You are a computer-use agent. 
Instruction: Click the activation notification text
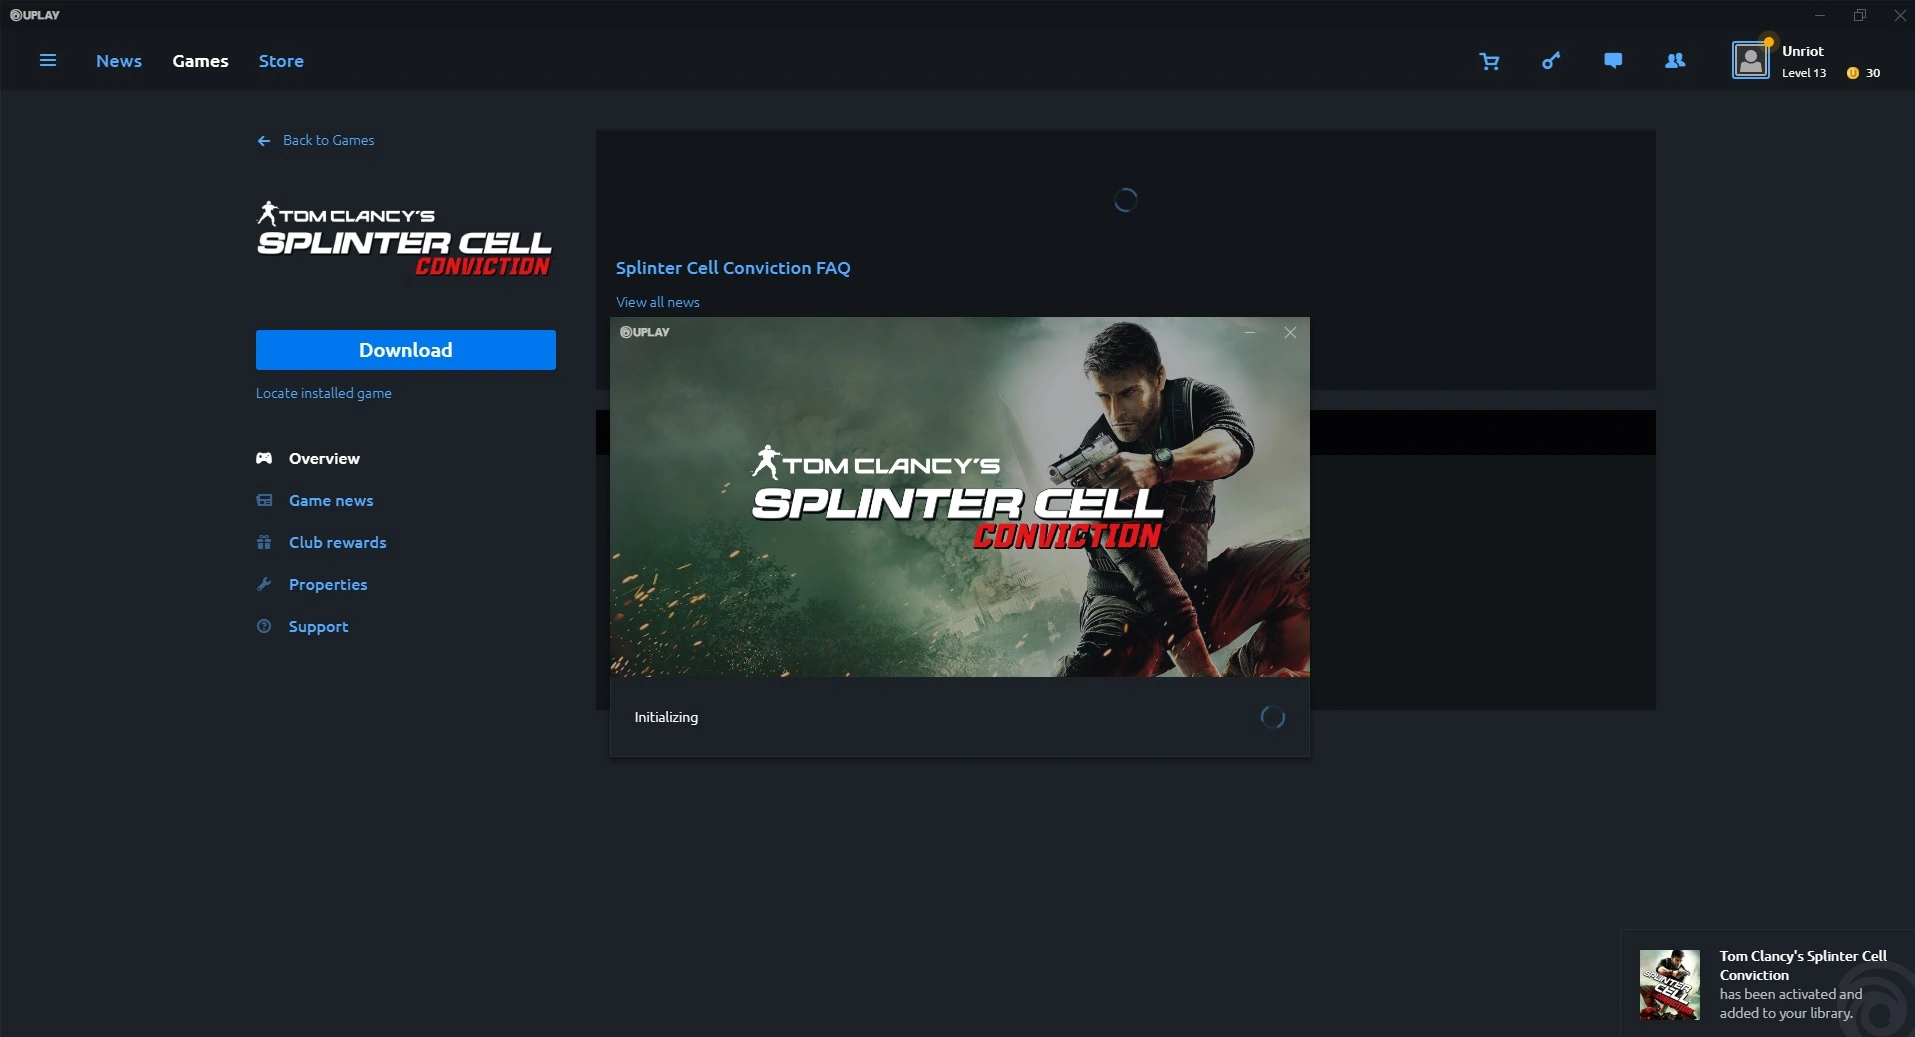pyautogui.click(x=1803, y=984)
